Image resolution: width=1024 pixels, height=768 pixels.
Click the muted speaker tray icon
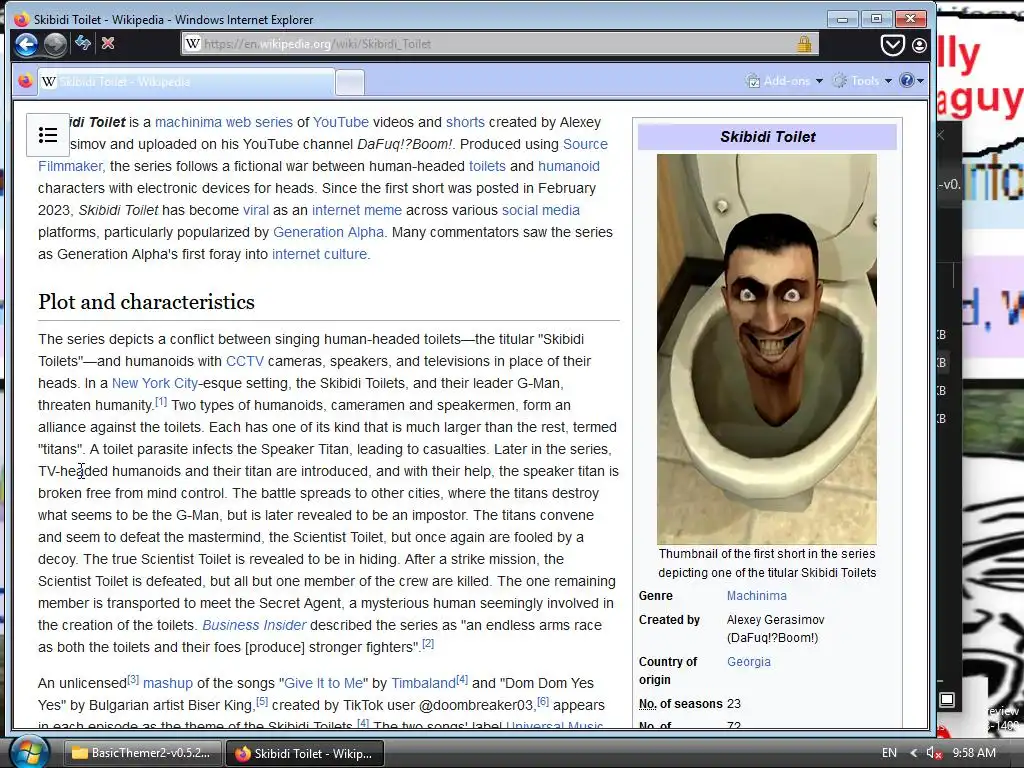point(934,753)
